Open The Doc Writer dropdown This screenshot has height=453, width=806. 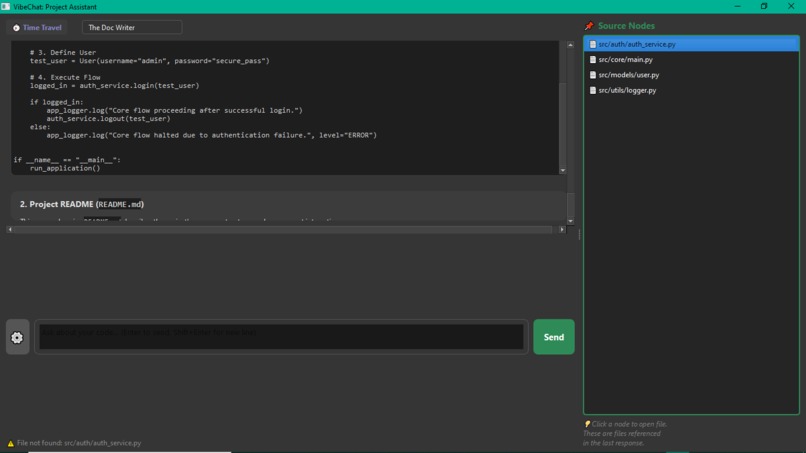132,28
